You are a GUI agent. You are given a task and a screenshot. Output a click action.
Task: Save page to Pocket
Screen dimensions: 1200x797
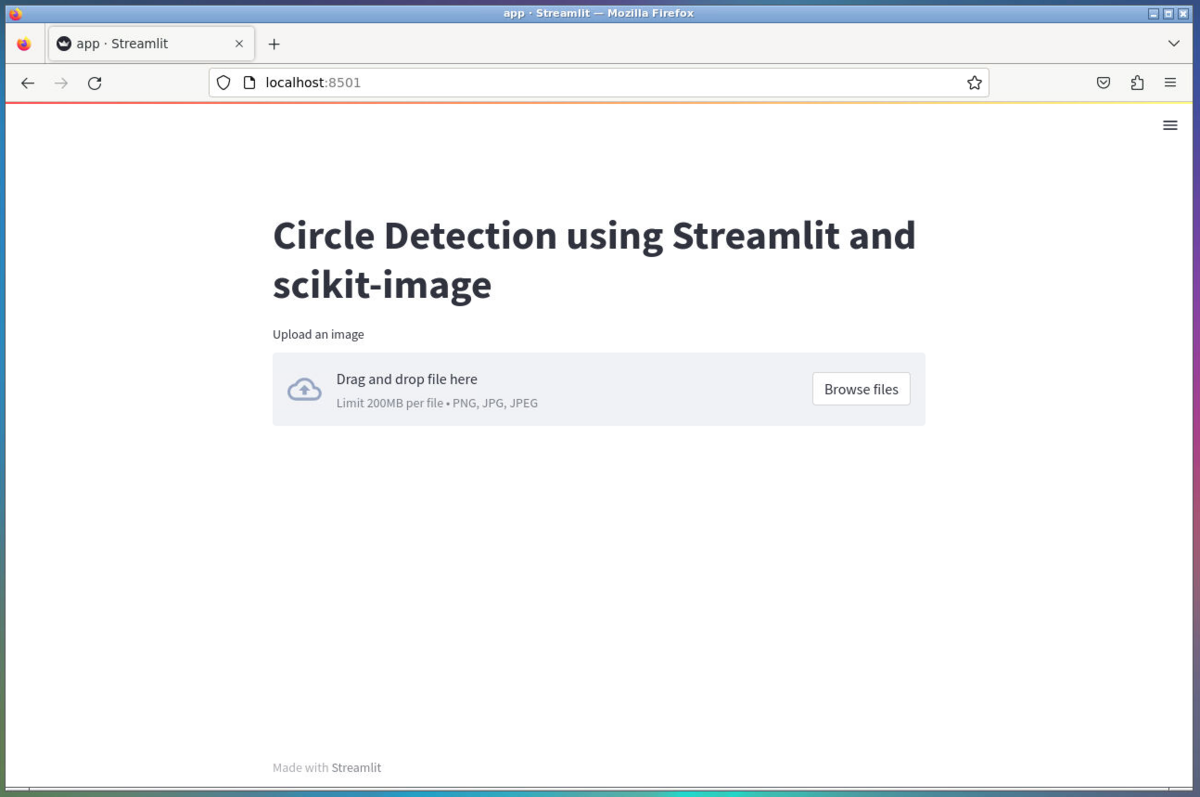(1103, 83)
